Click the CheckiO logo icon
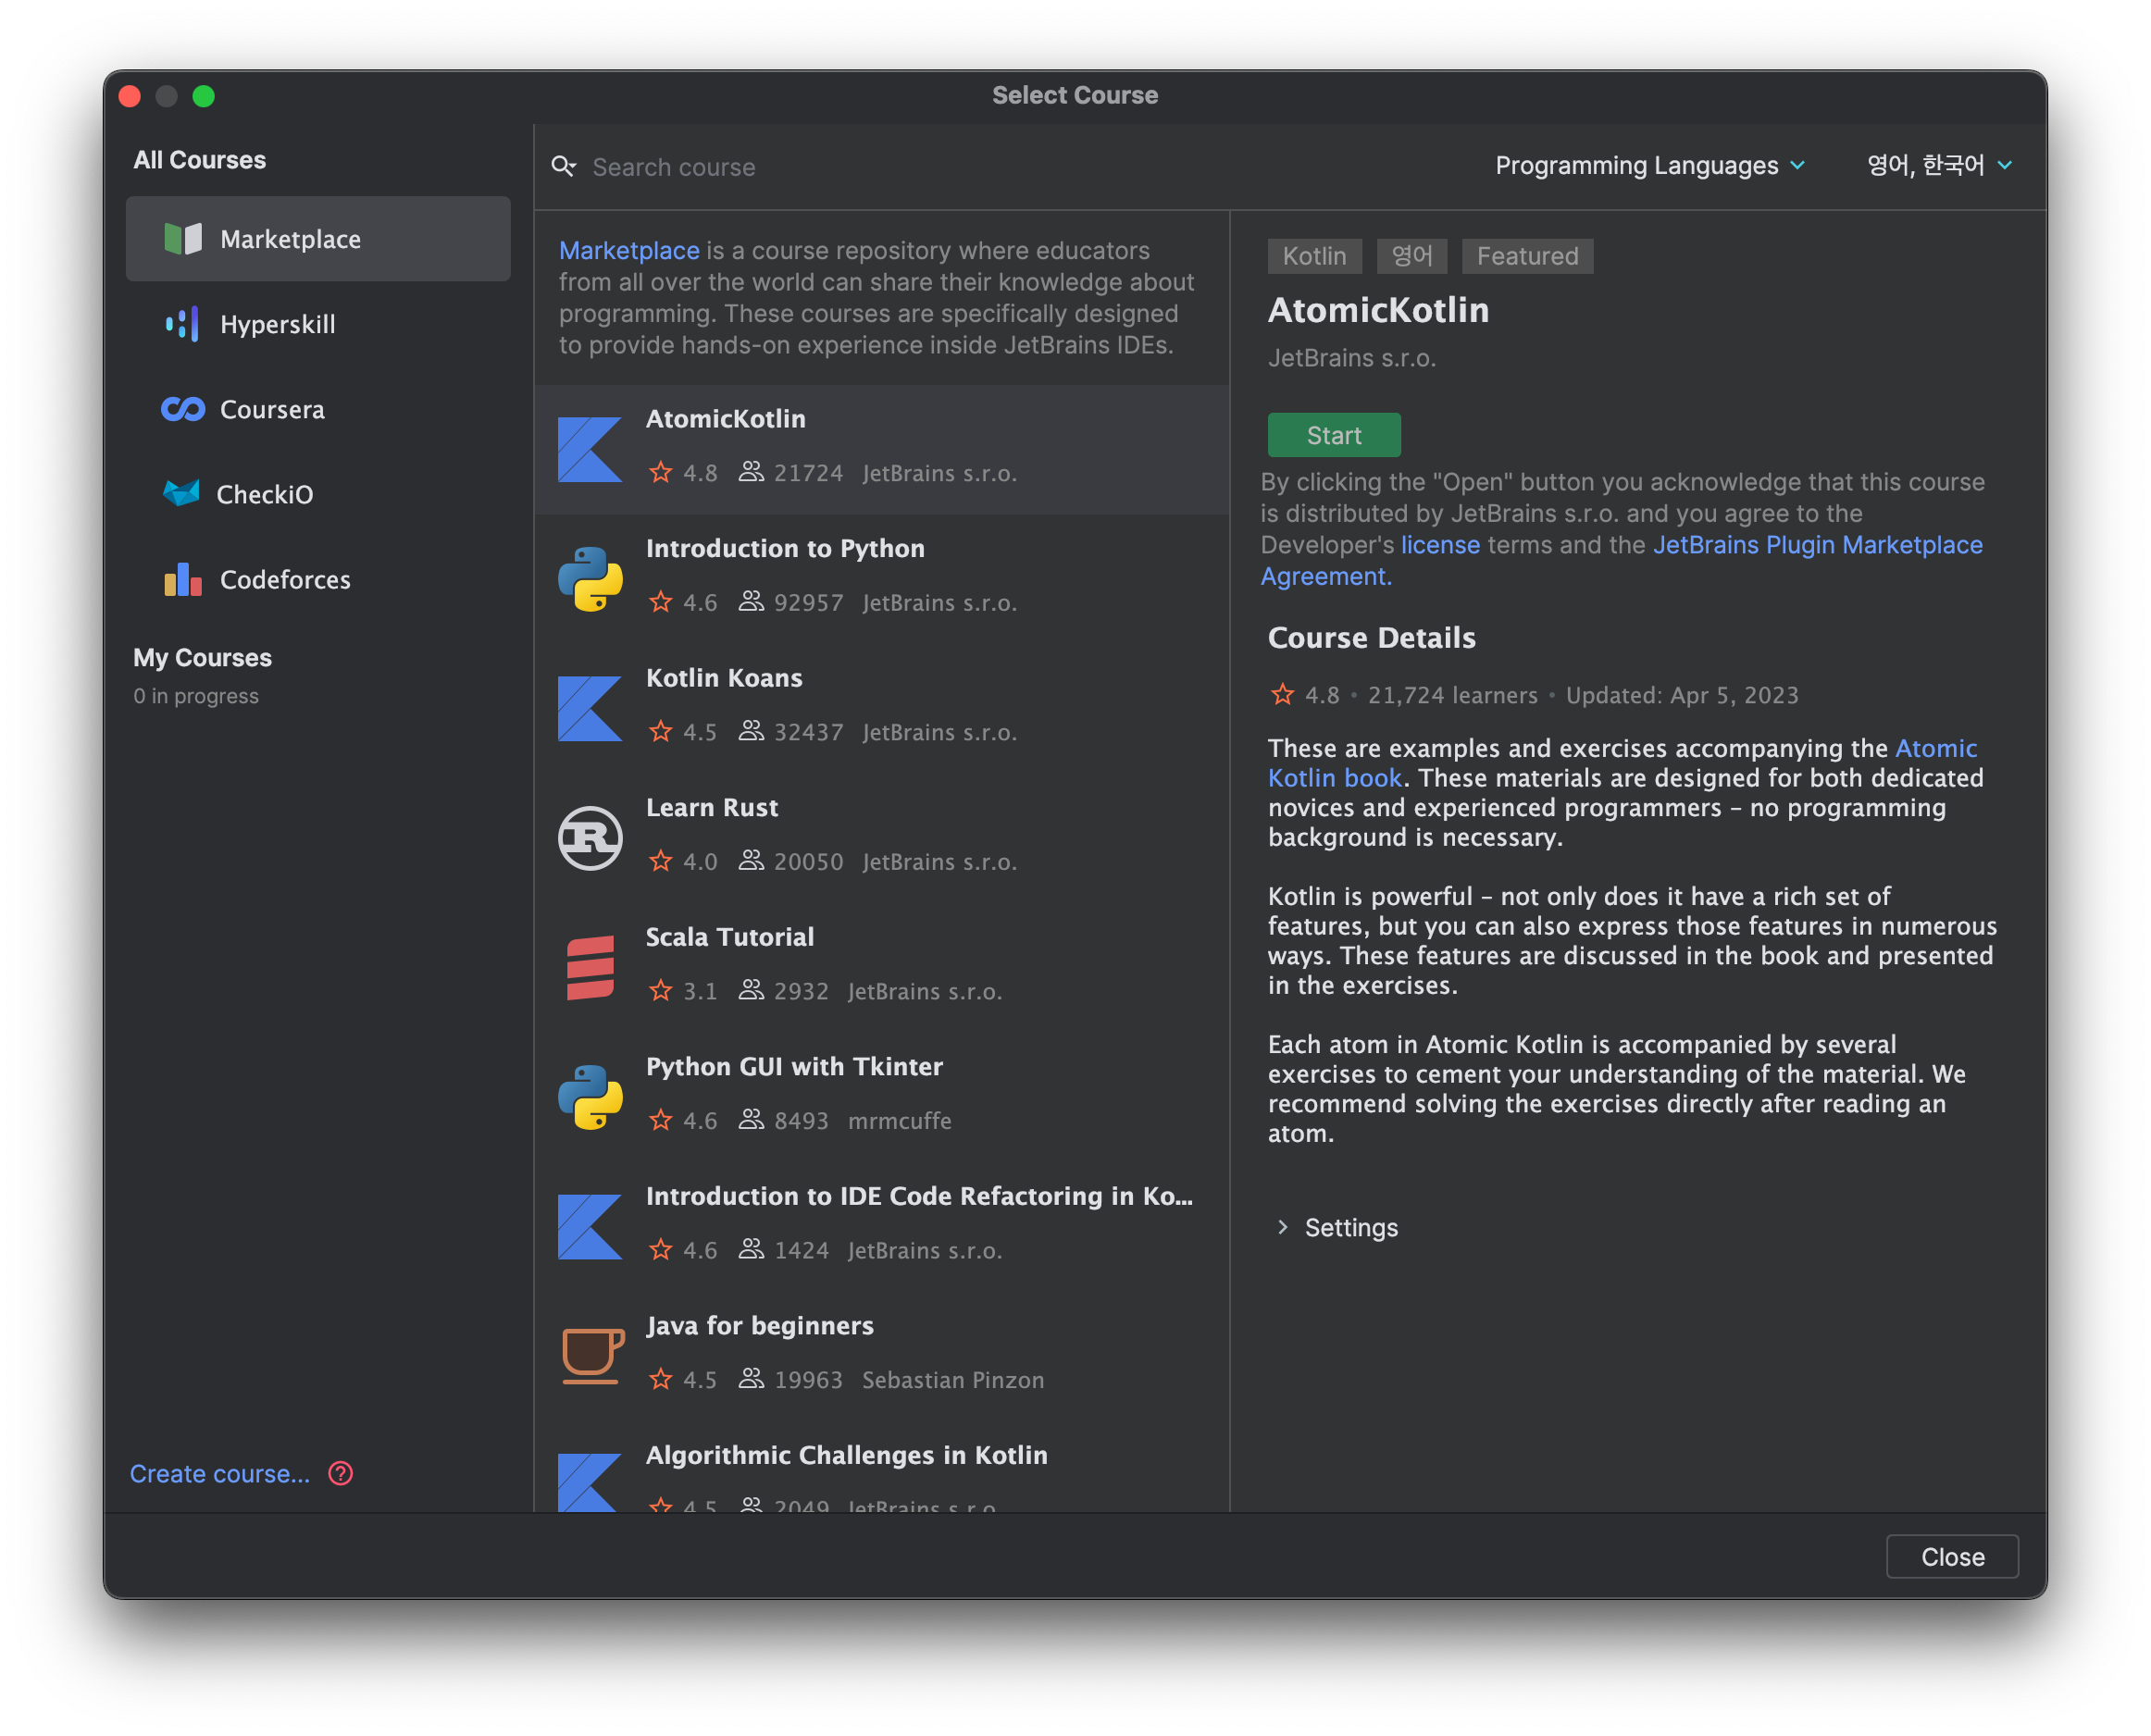 181,493
